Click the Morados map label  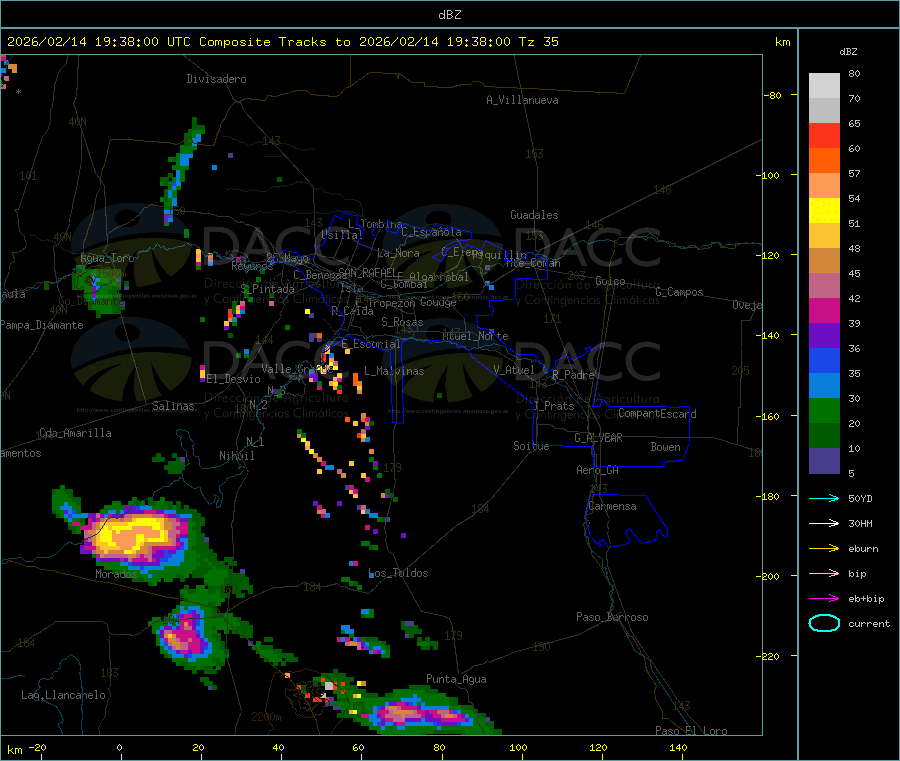[x=117, y=574]
